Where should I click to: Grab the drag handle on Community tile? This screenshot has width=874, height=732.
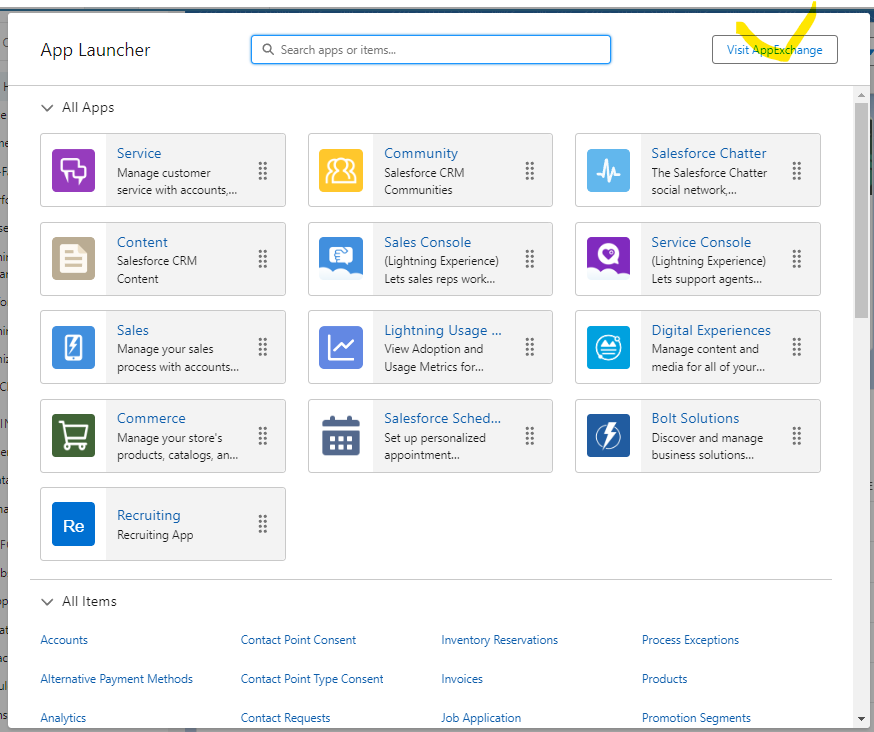coord(530,171)
